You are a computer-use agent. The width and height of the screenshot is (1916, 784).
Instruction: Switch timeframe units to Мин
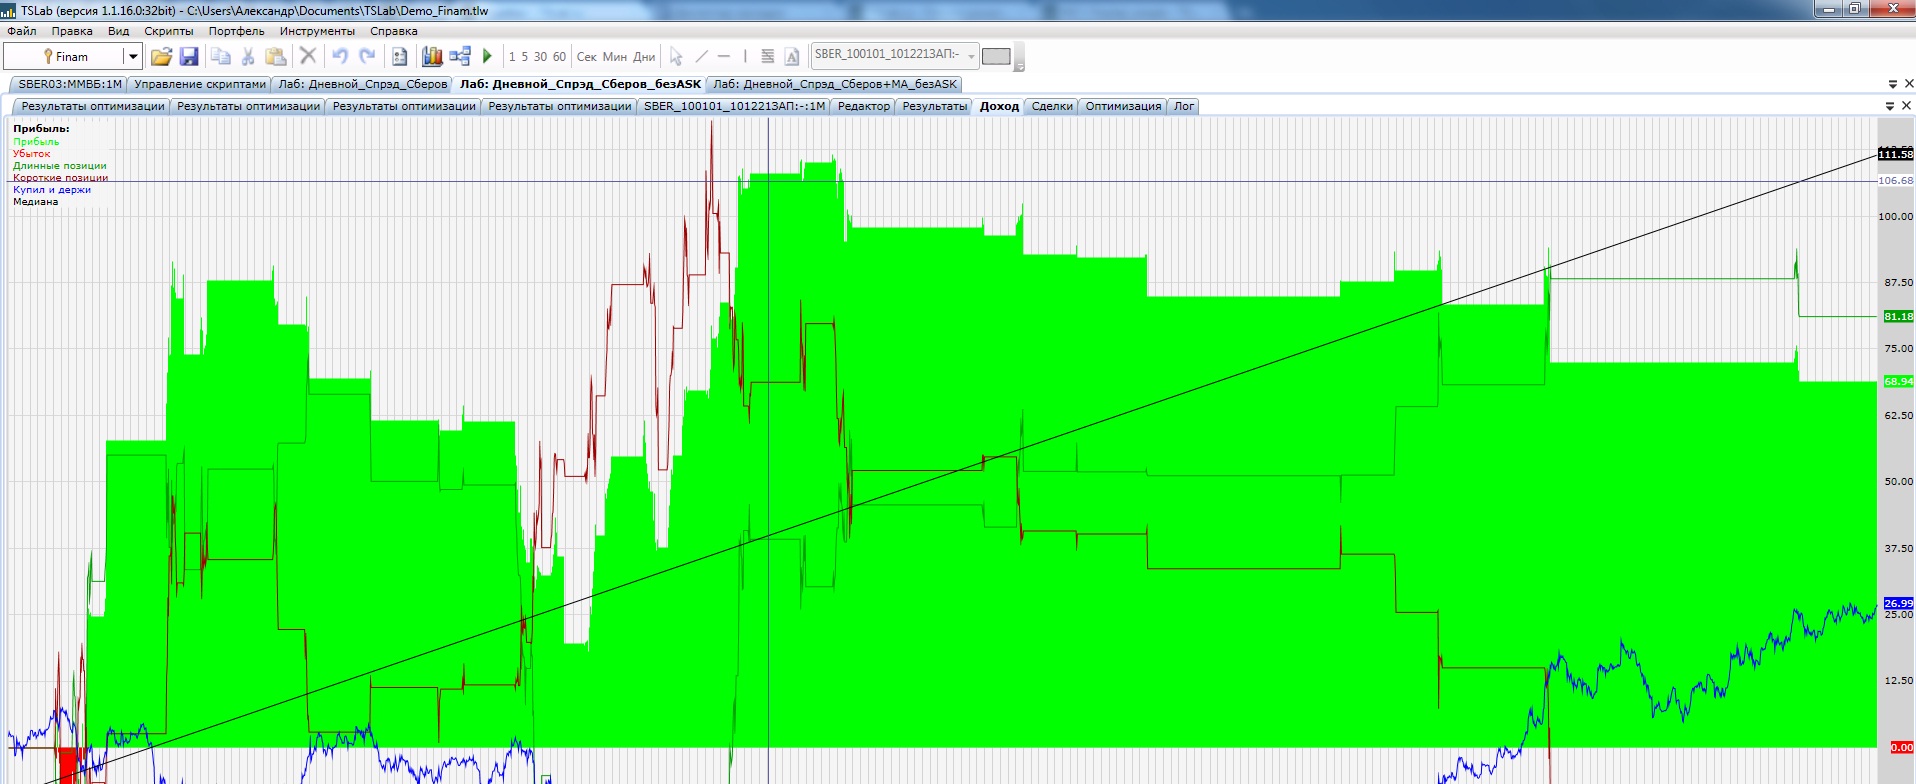pyautogui.click(x=615, y=57)
